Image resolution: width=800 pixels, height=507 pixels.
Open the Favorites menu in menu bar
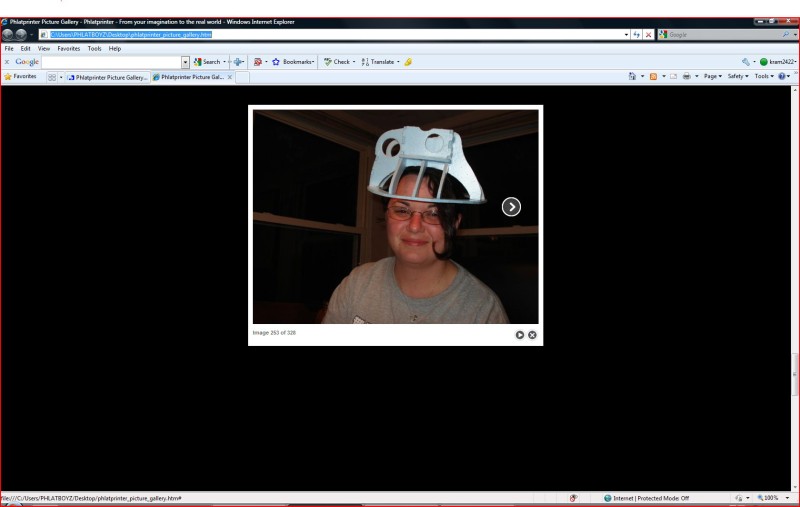(68, 48)
